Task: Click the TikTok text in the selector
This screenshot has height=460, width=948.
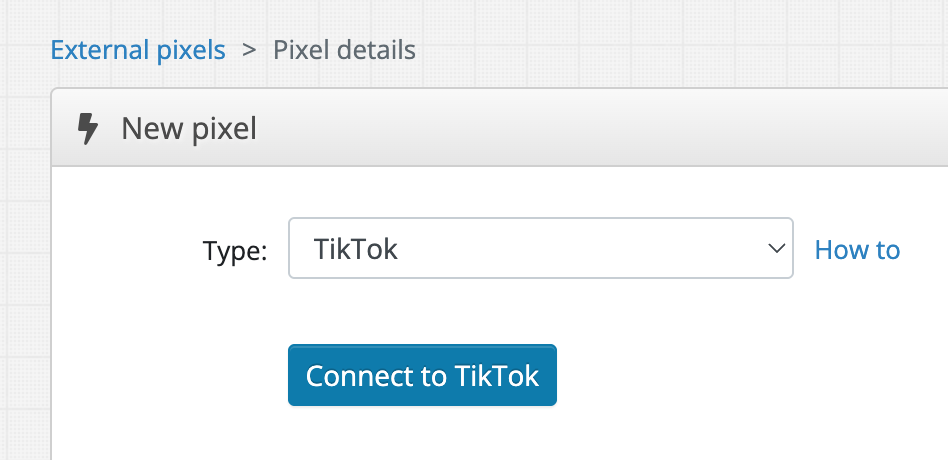Action: coord(356,248)
